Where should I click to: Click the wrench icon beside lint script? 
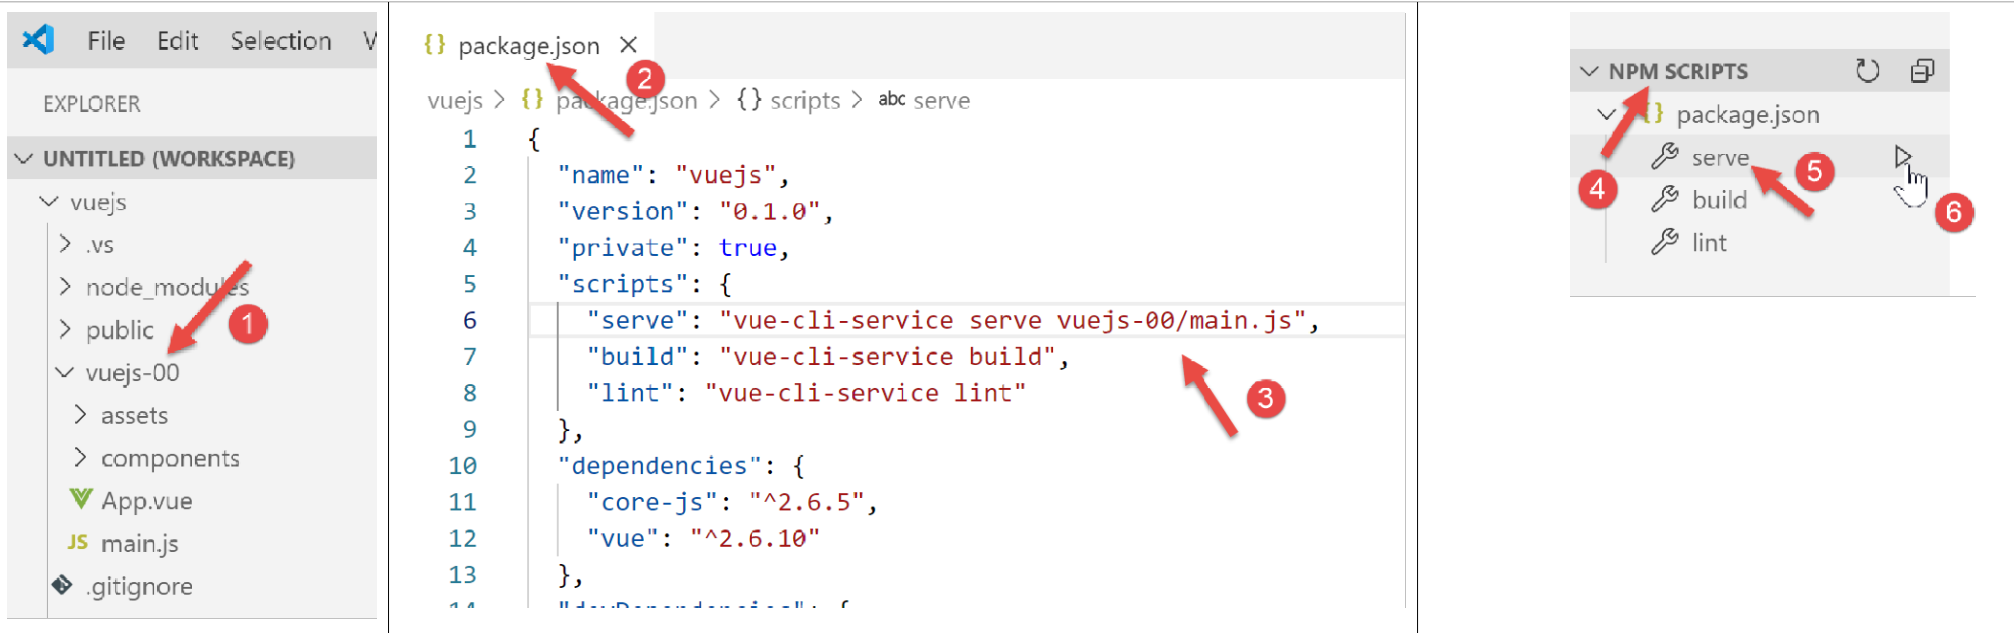point(1664,242)
